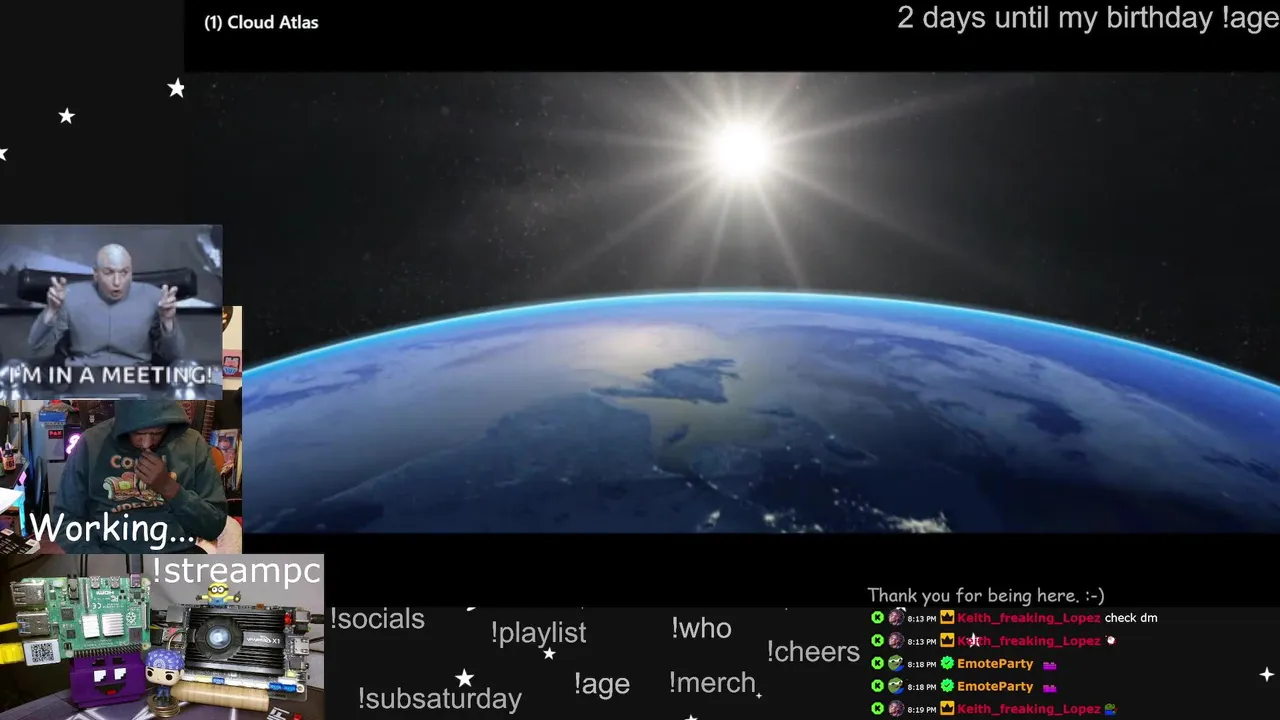
Task: Click the Kick badge on the 8:19 PM row
Action: click(877, 709)
